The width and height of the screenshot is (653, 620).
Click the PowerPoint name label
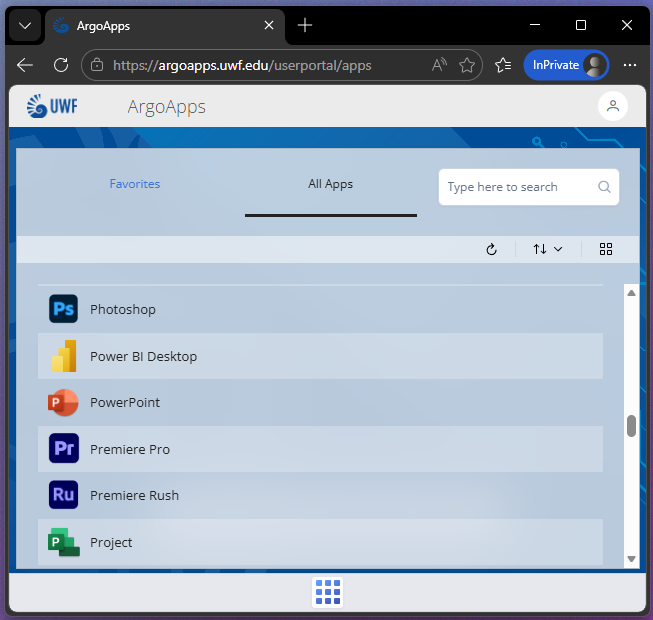click(x=125, y=403)
